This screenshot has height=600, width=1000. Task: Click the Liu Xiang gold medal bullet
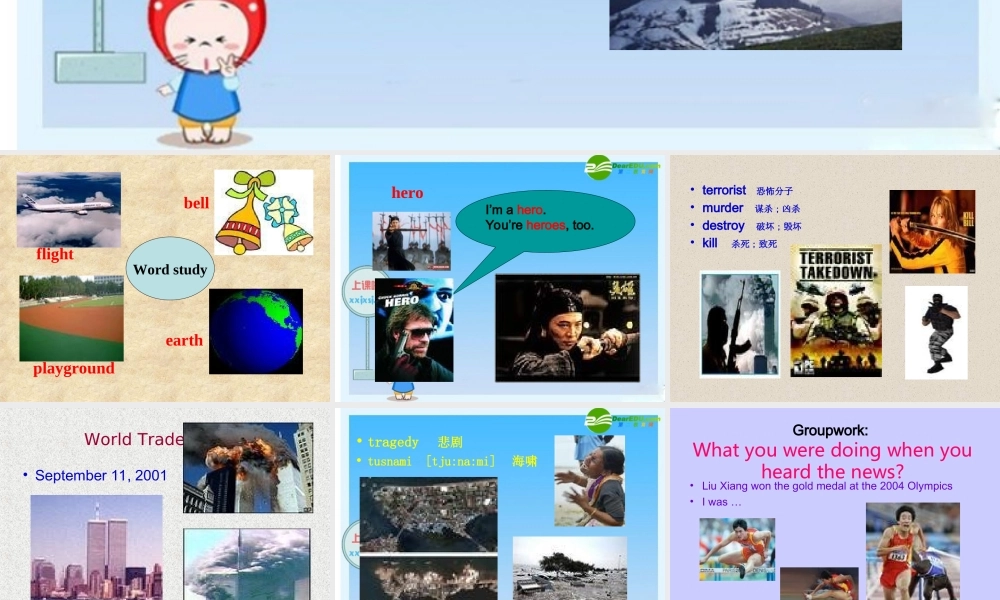827,486
